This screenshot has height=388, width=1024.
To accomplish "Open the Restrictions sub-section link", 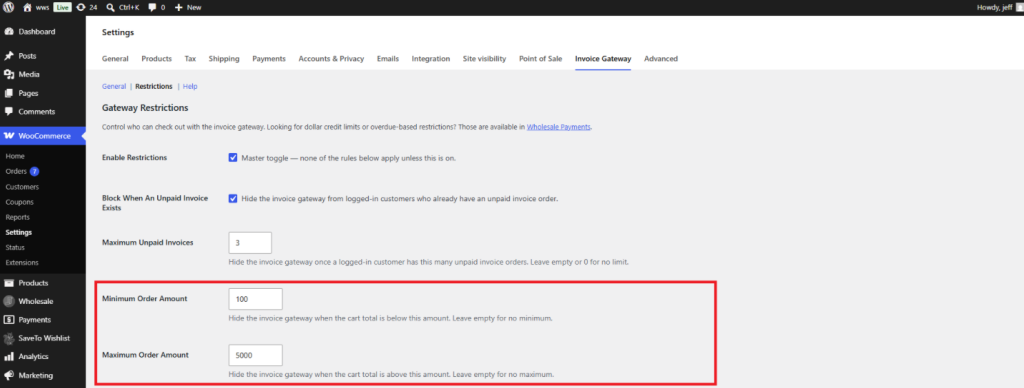I will coord(154,86).
